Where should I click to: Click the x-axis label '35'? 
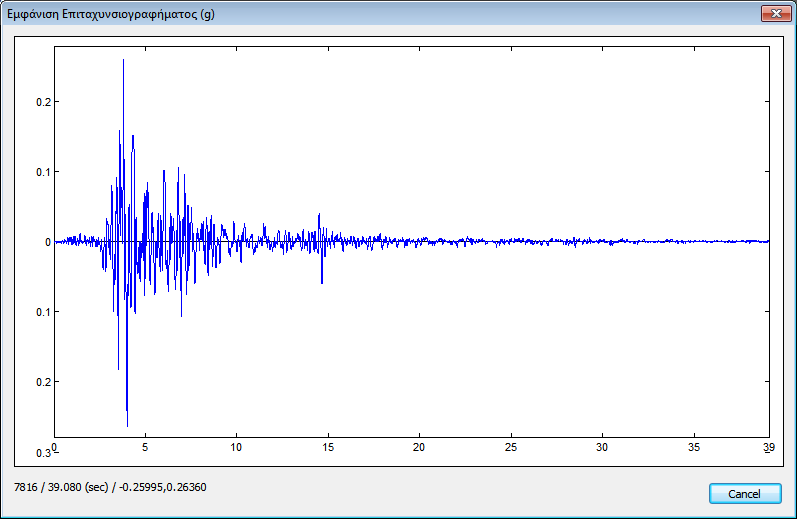pyautogui.click(x=694, y=447)
